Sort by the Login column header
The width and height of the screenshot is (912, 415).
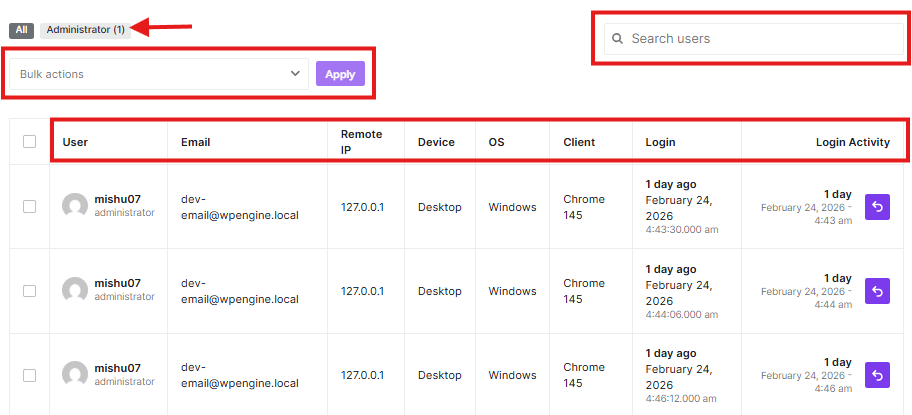(660, 142)
